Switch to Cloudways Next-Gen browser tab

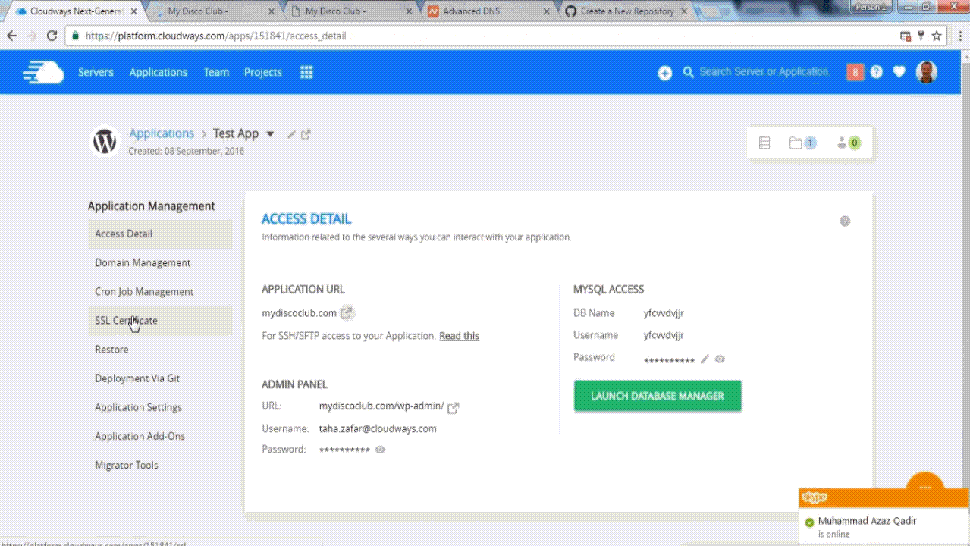(x=75, y=11)
